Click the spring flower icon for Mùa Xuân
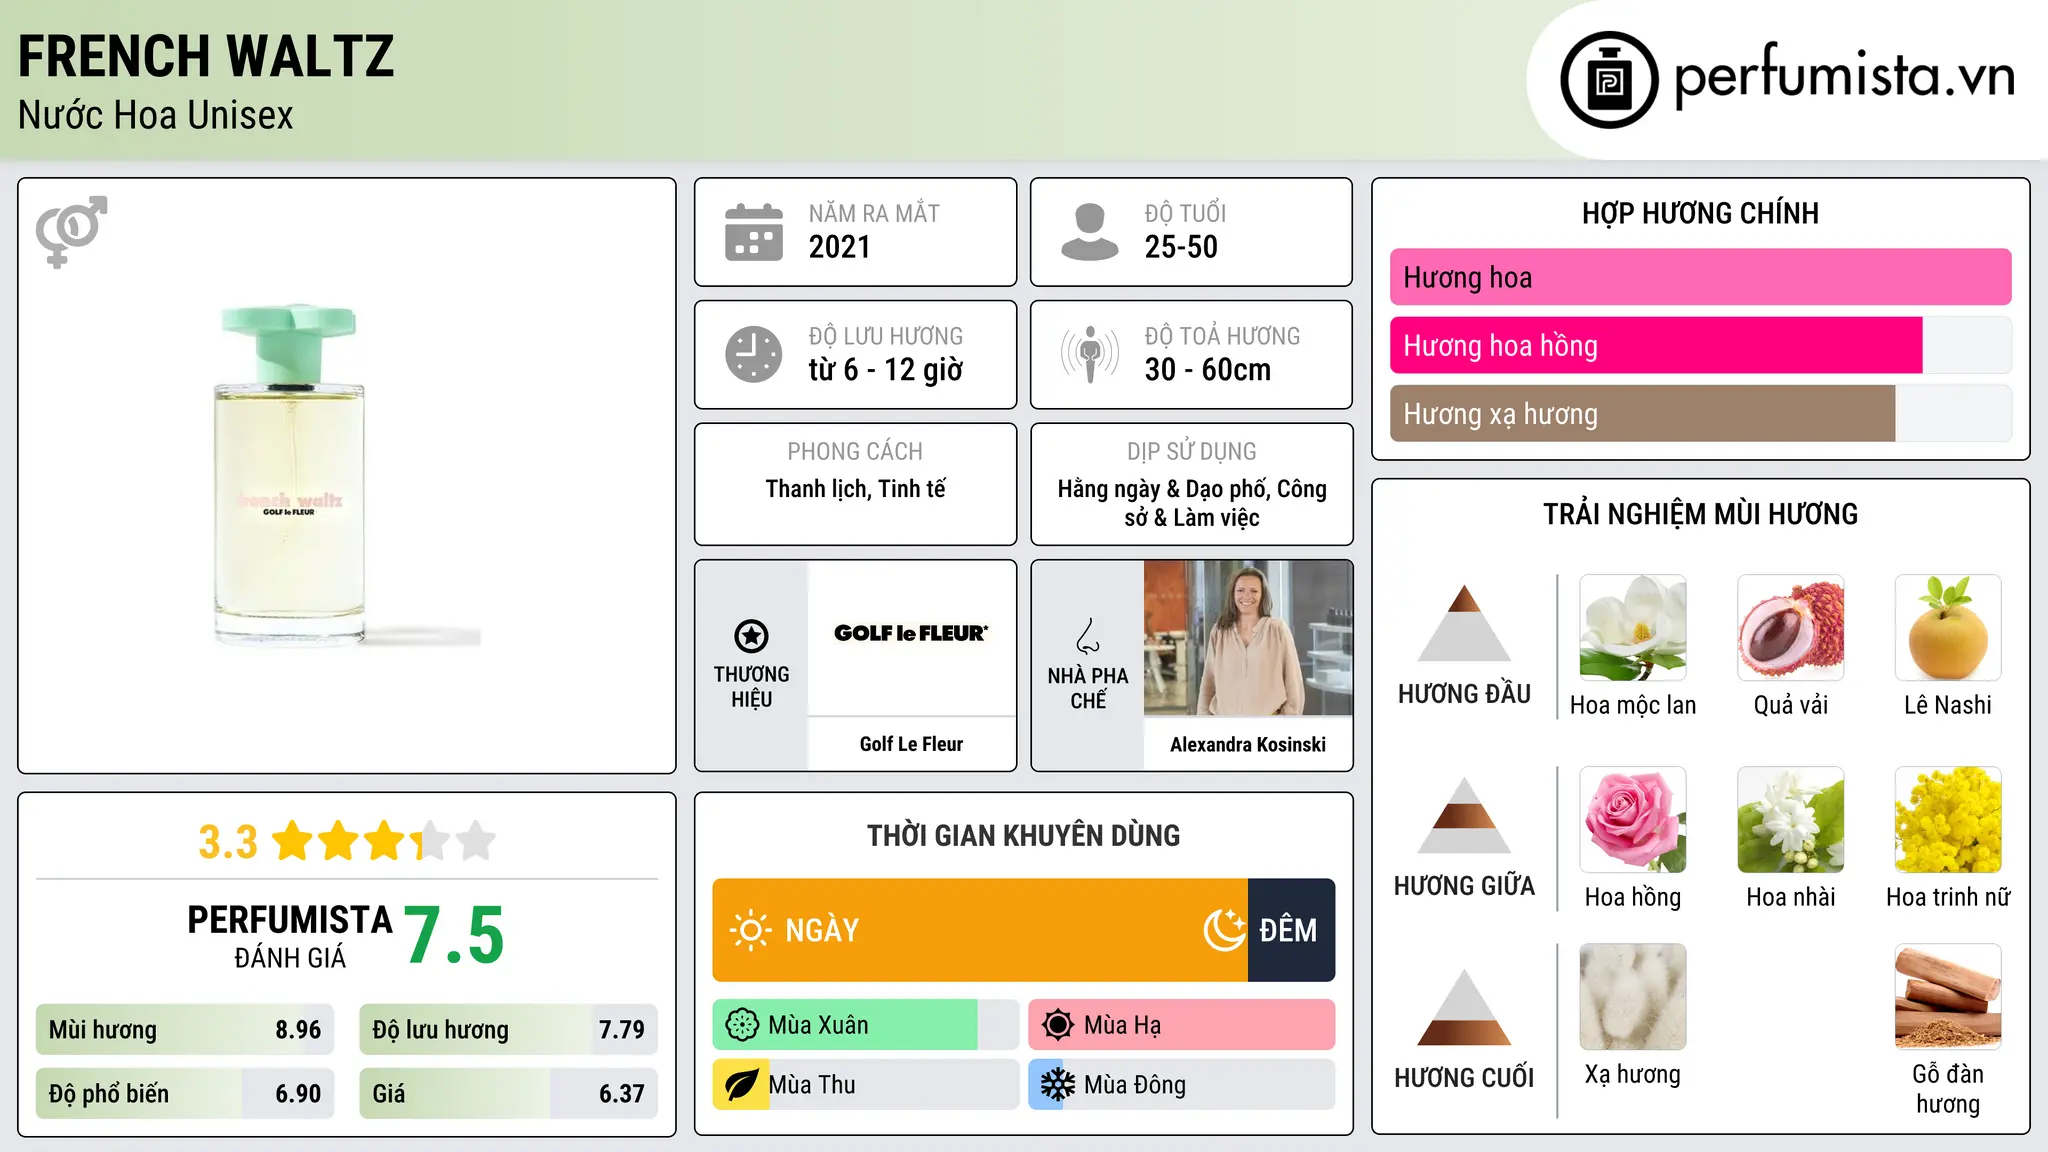 pos(742,1025)
